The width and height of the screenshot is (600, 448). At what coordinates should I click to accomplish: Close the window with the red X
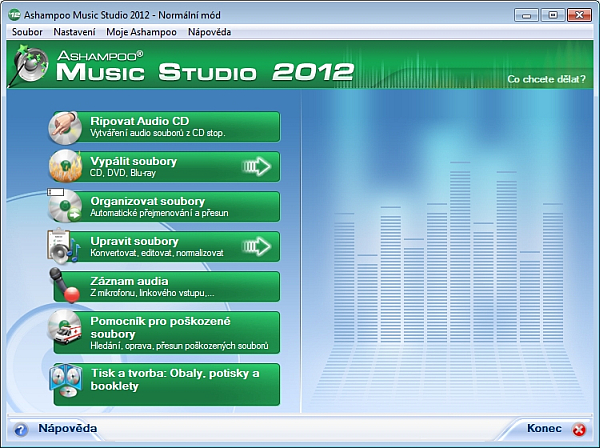tap(579, 15)
